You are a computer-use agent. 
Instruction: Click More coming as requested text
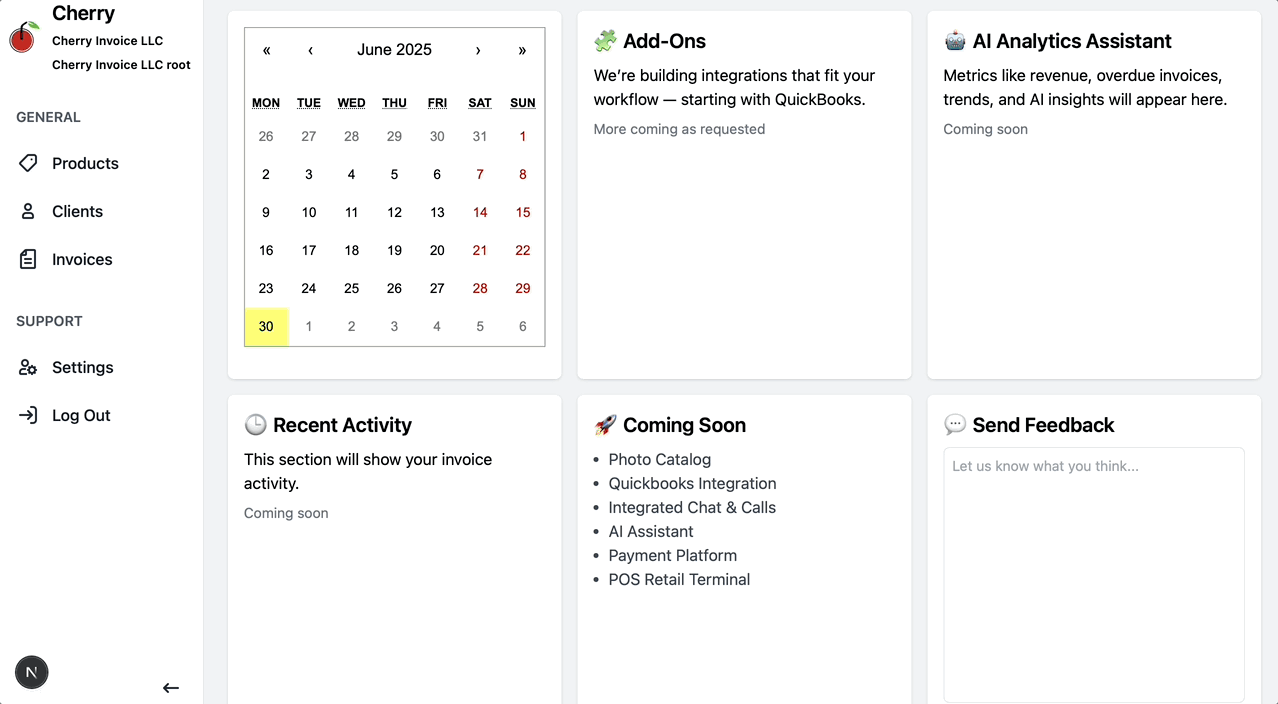(x=679, y=129)
